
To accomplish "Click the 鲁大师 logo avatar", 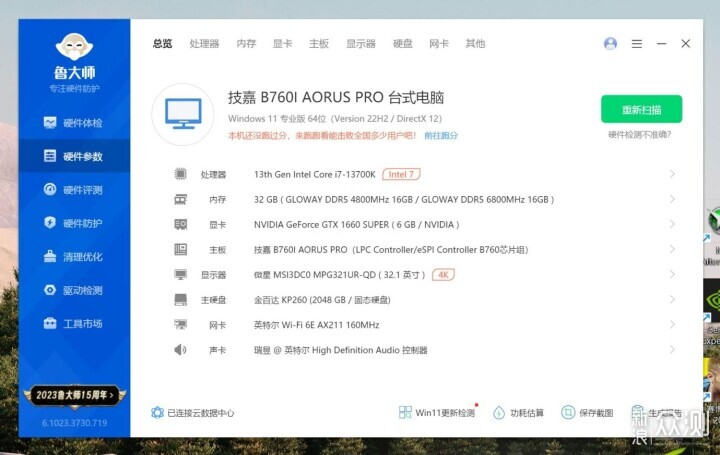I will point(74,46).
